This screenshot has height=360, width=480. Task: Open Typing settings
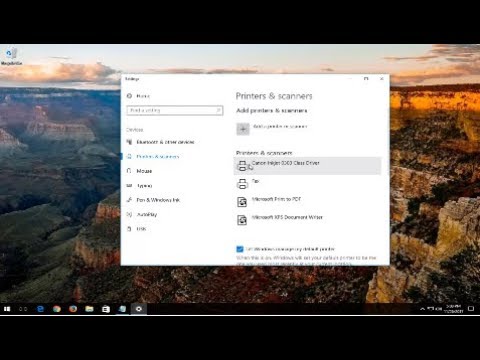144,186
